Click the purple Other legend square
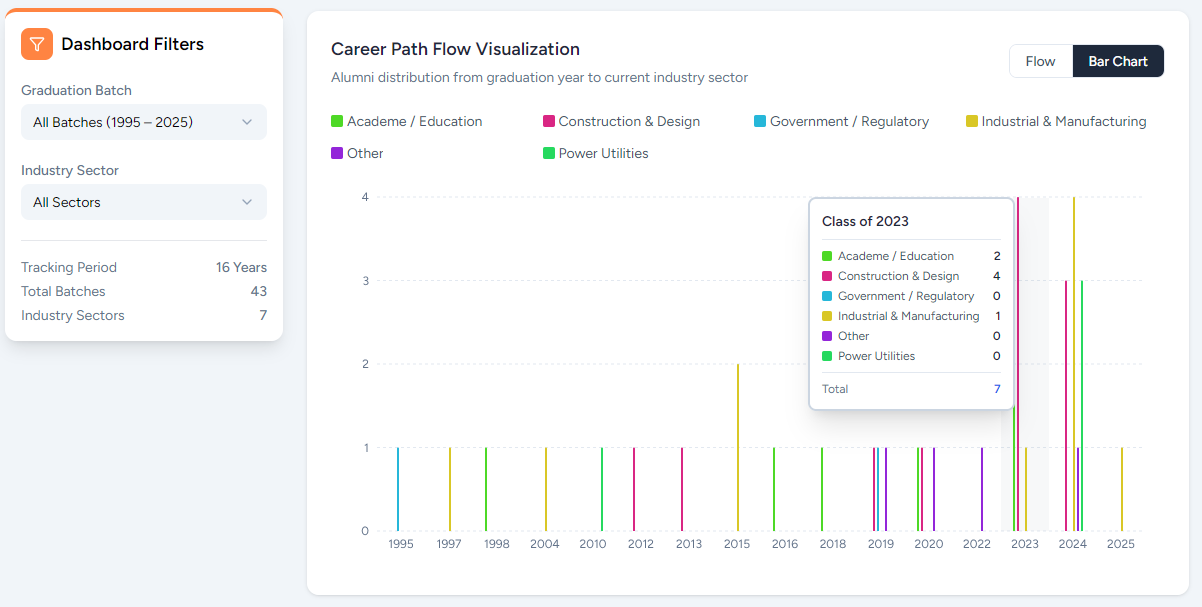The image size is (1202, 607). click(337, 153)
